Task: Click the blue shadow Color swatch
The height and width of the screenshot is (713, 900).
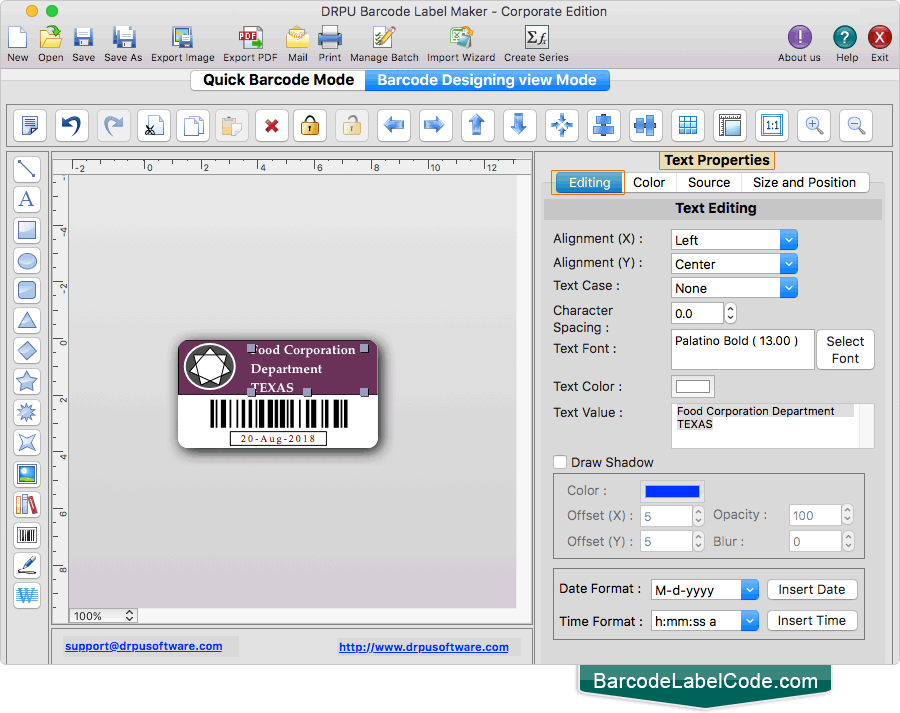Action: 672,491
